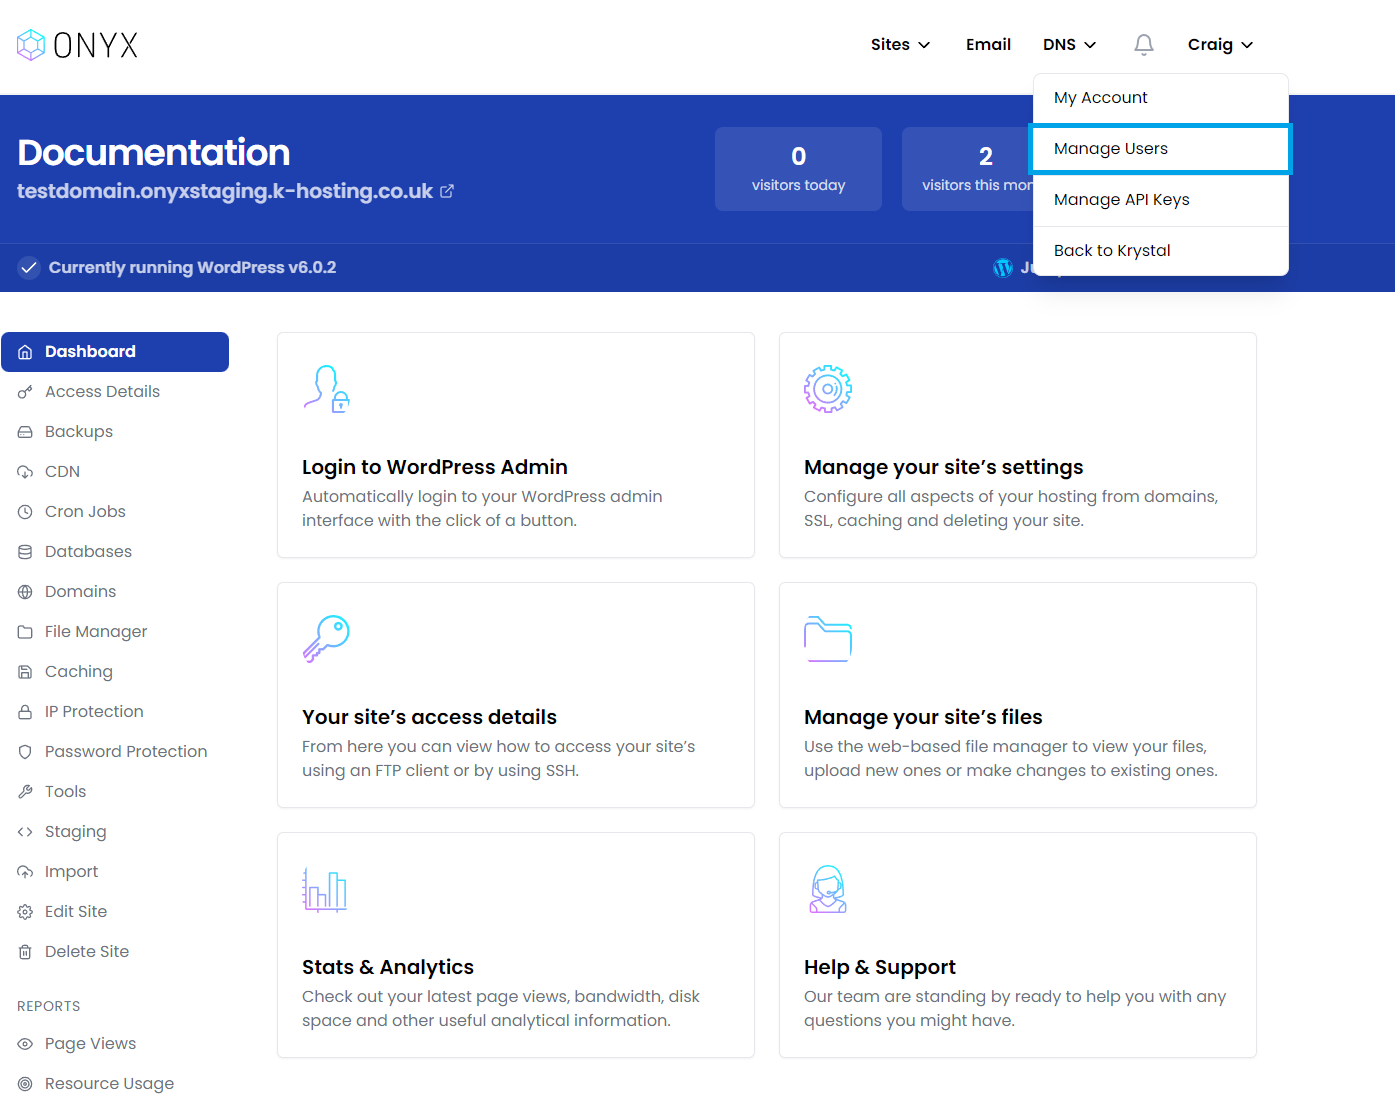Click the WordPress version checkmark icon

pos(29,267)
